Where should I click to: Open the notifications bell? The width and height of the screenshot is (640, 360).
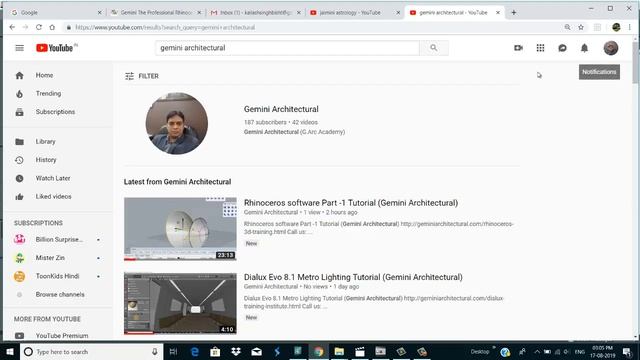[584, 48]
